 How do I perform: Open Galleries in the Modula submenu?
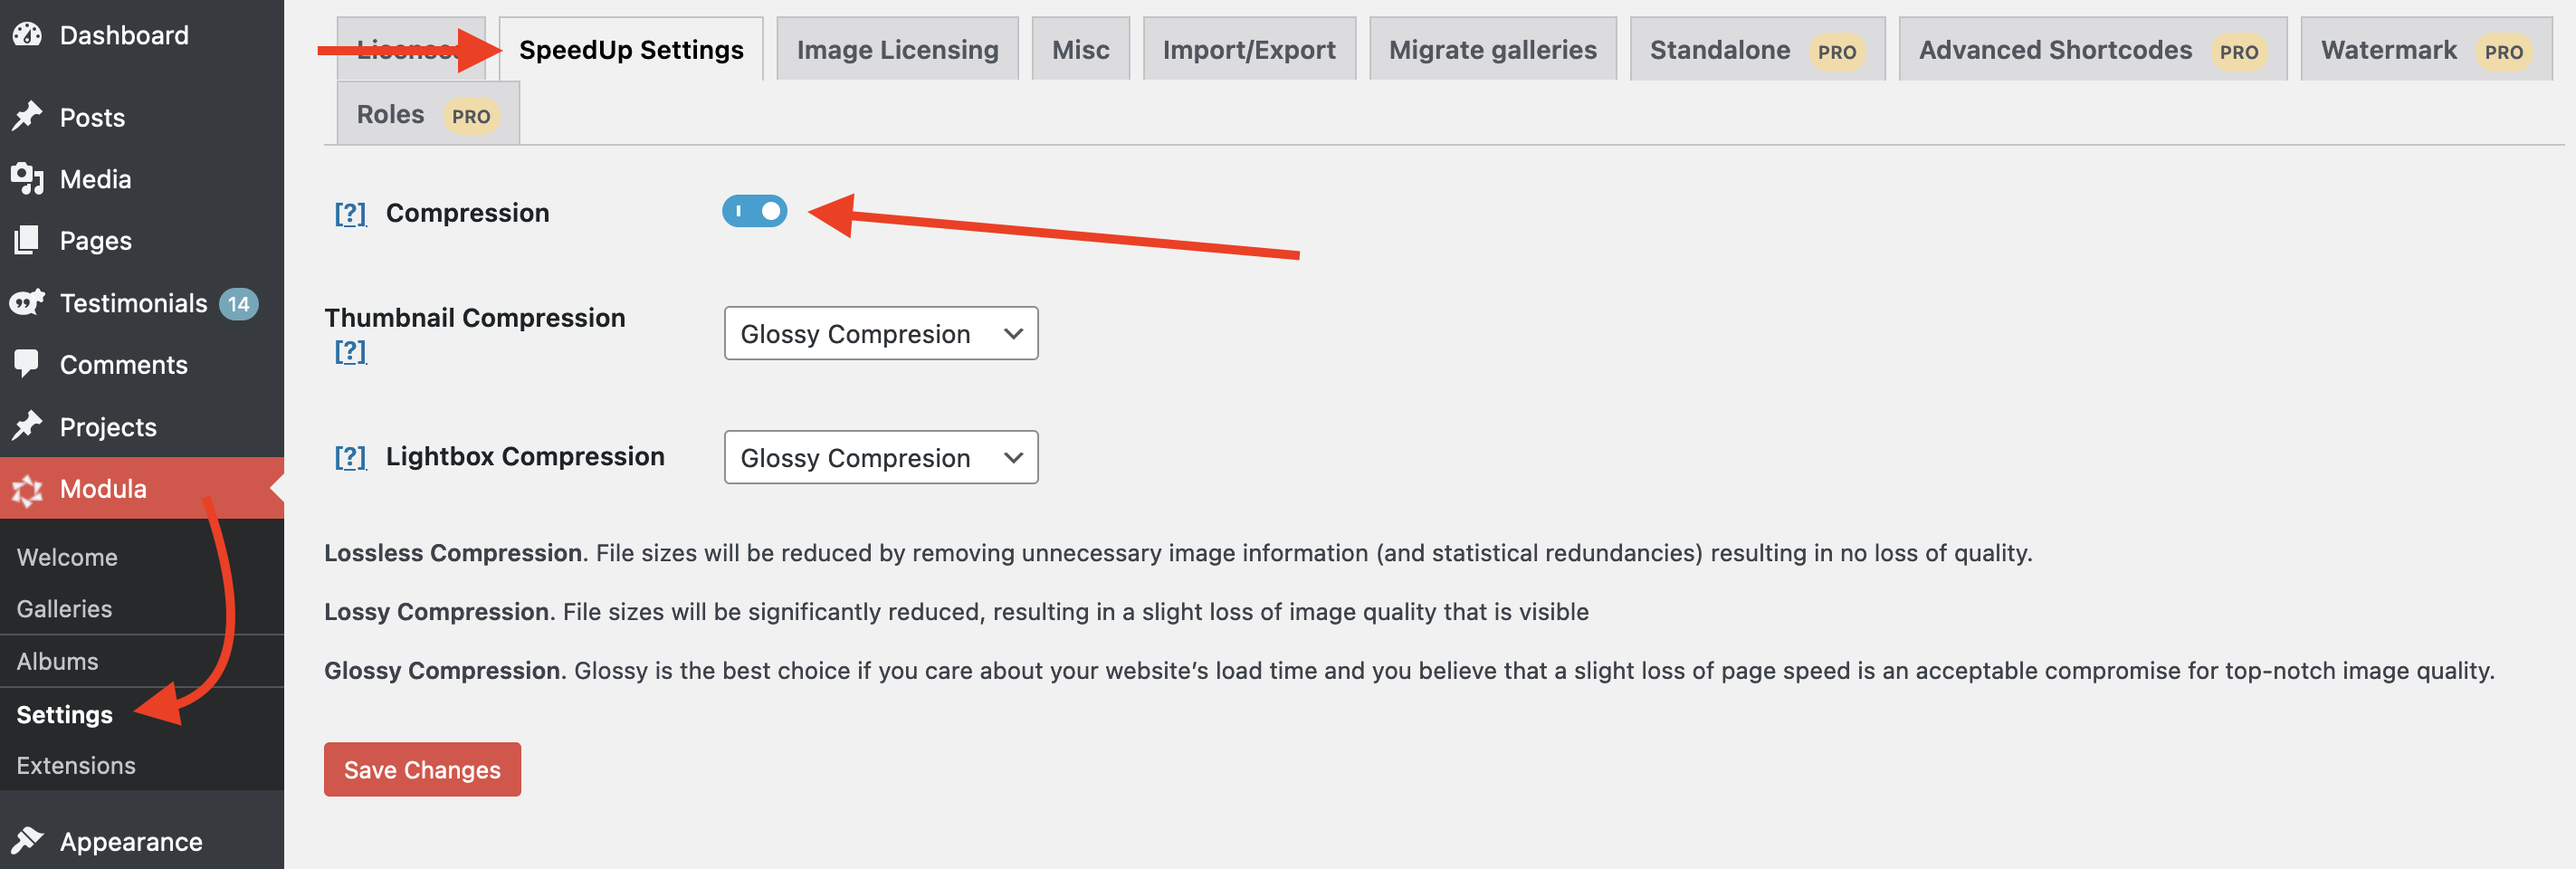tap(64, 609)
